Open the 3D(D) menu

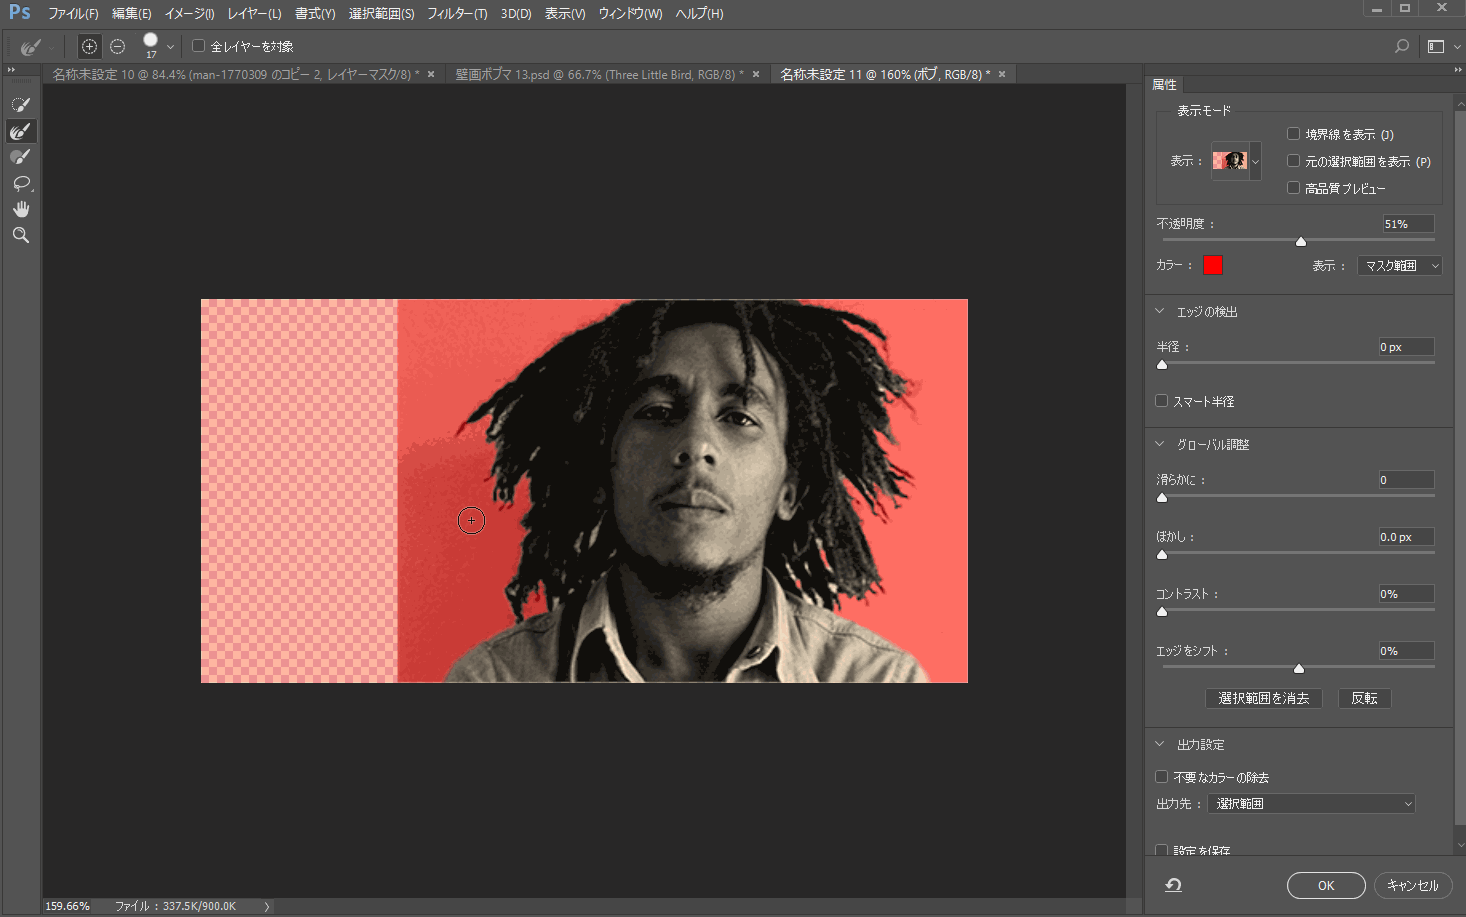click(x=516, y=14)
